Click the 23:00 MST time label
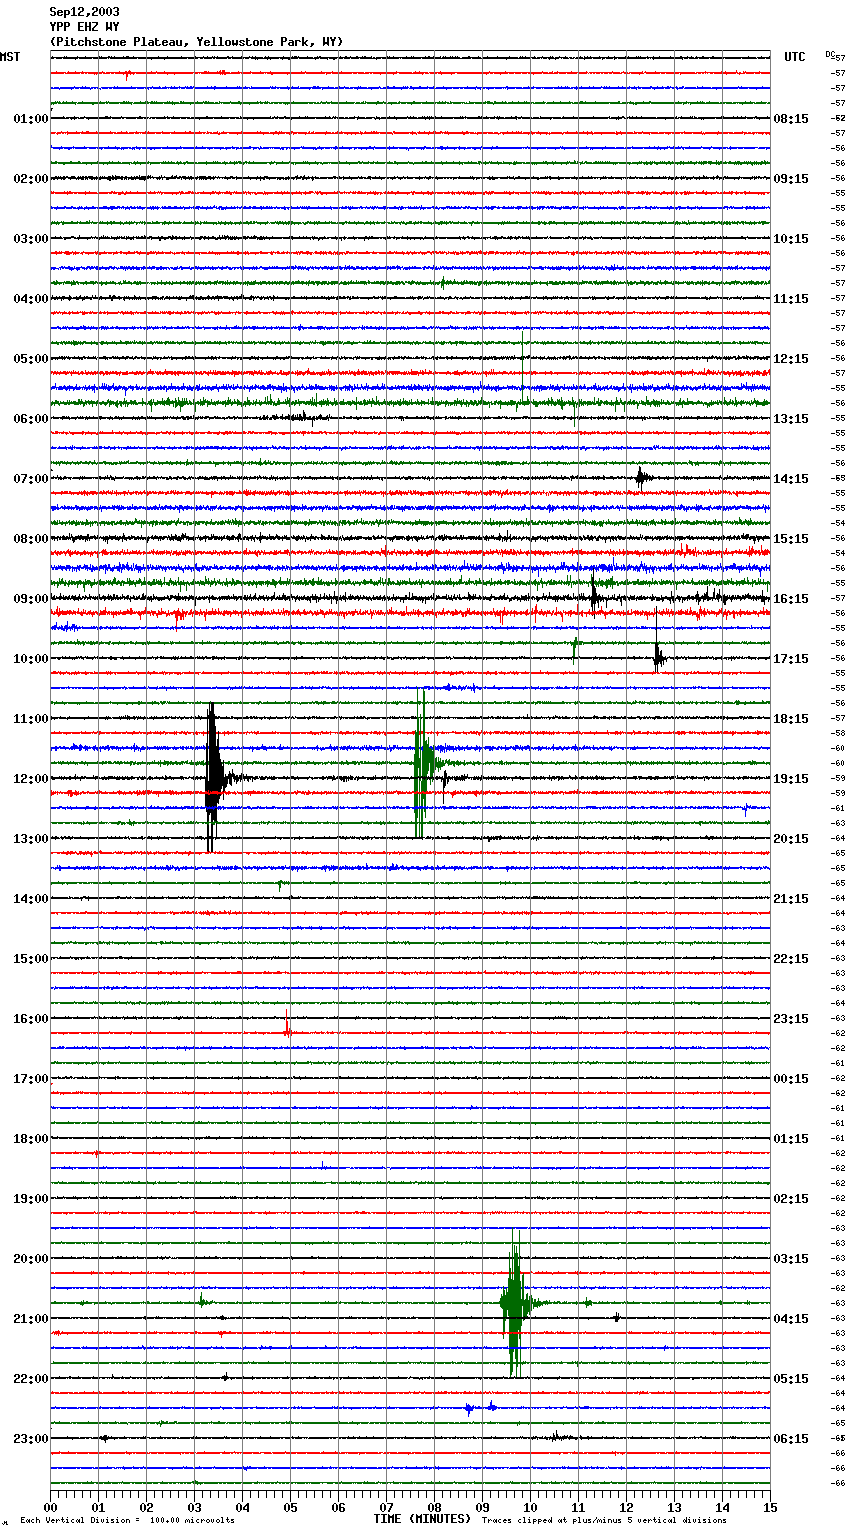The height and width of the screenshot is (1534, 850). pos(31,1439)
